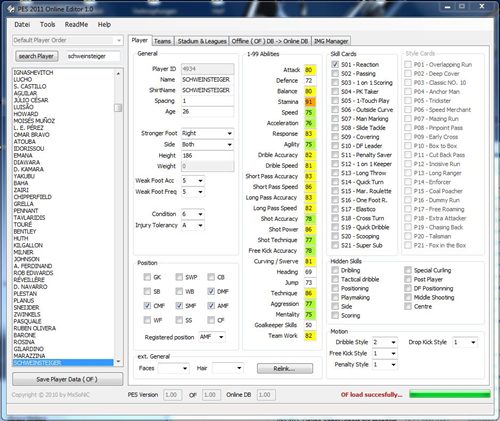
Task: Click the Height field showing 186
Action: tap(207, 156)
